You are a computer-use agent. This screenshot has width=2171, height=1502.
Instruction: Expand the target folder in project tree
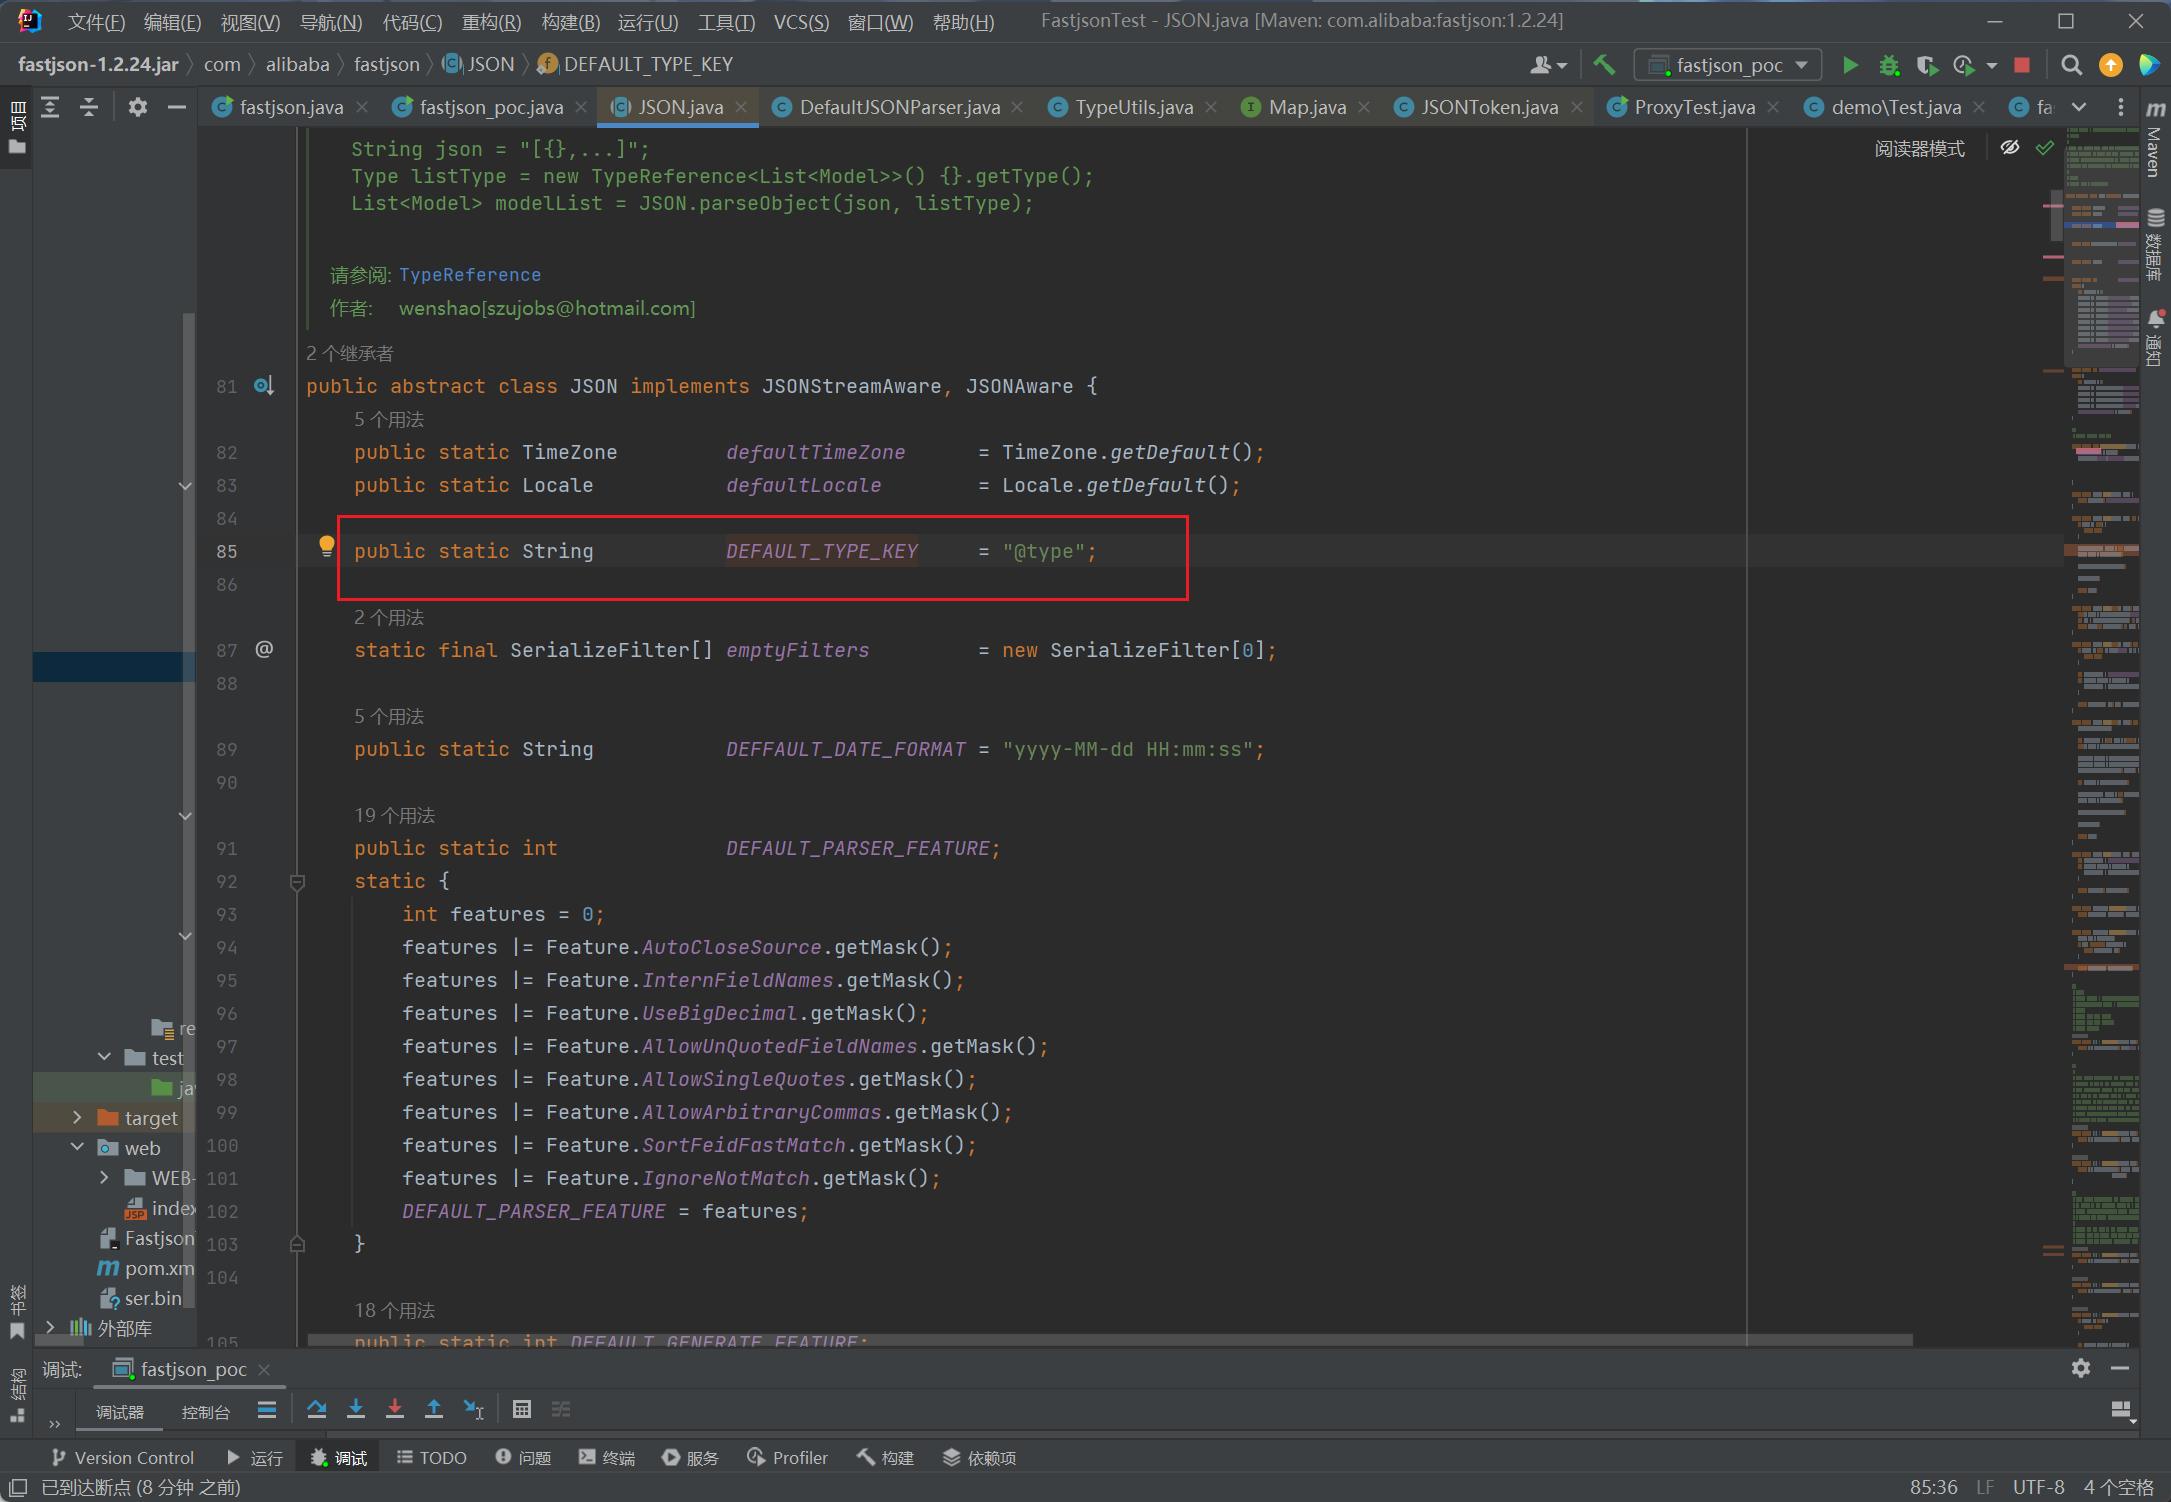click(77, 1117)
